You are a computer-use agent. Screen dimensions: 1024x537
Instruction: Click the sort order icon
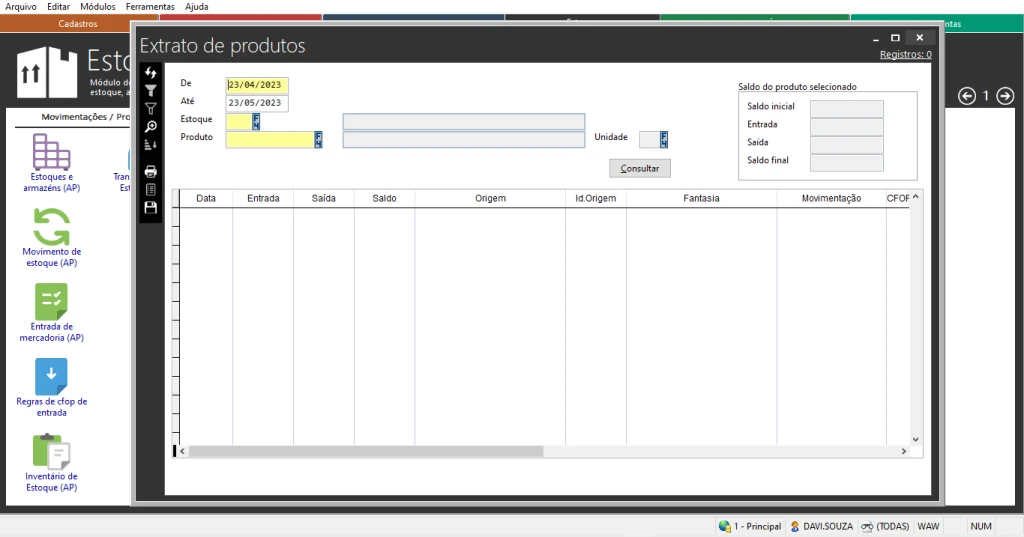(x=151, y=145)
